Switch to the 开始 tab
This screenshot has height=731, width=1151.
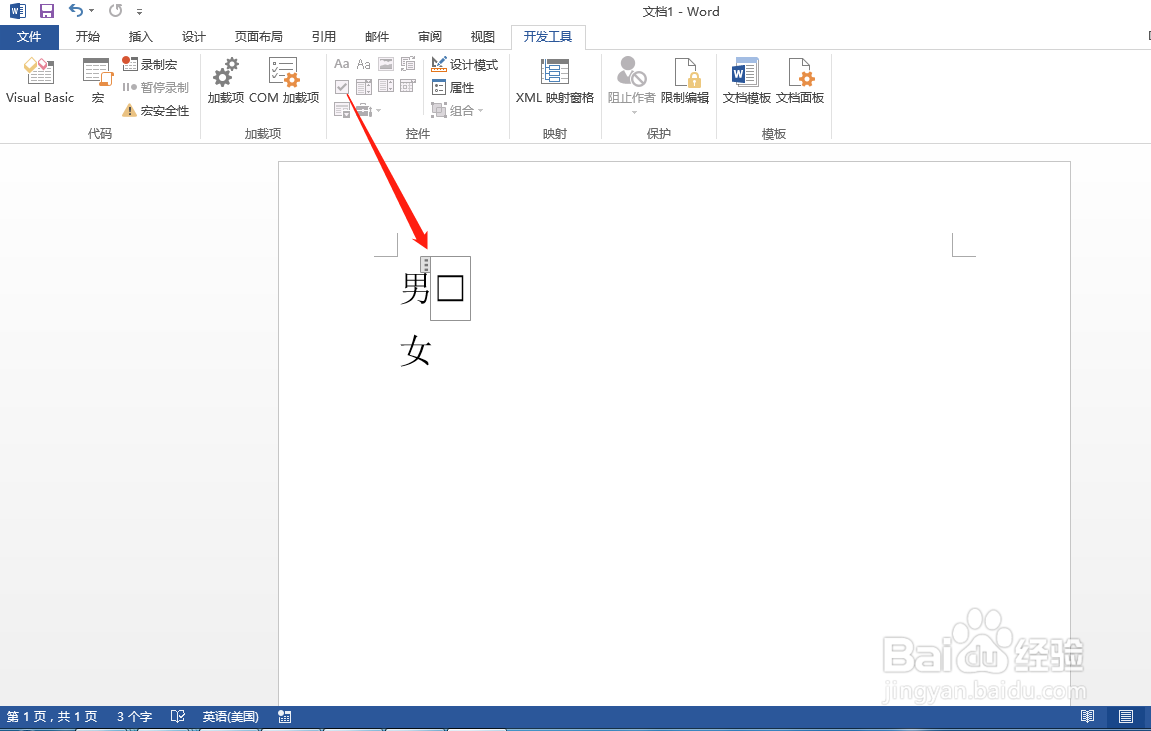pyautogui.click(x=87, y=37)
